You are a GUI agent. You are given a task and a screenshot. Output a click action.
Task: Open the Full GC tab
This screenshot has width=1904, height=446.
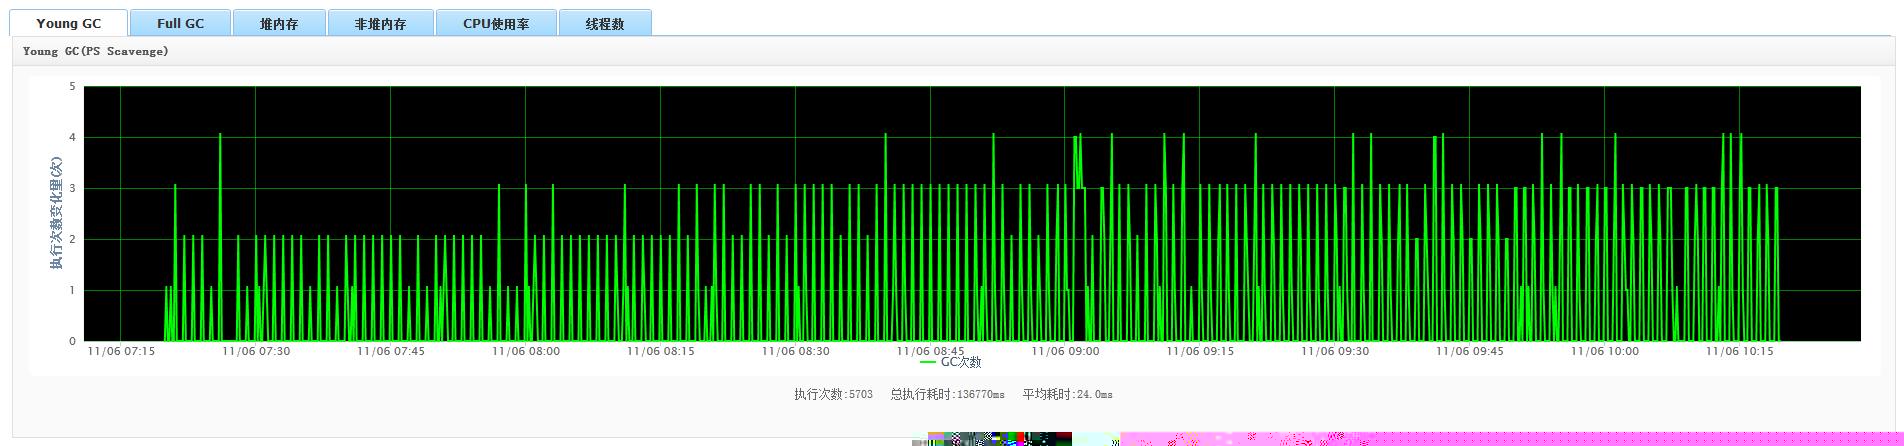[x=180, y=23]
